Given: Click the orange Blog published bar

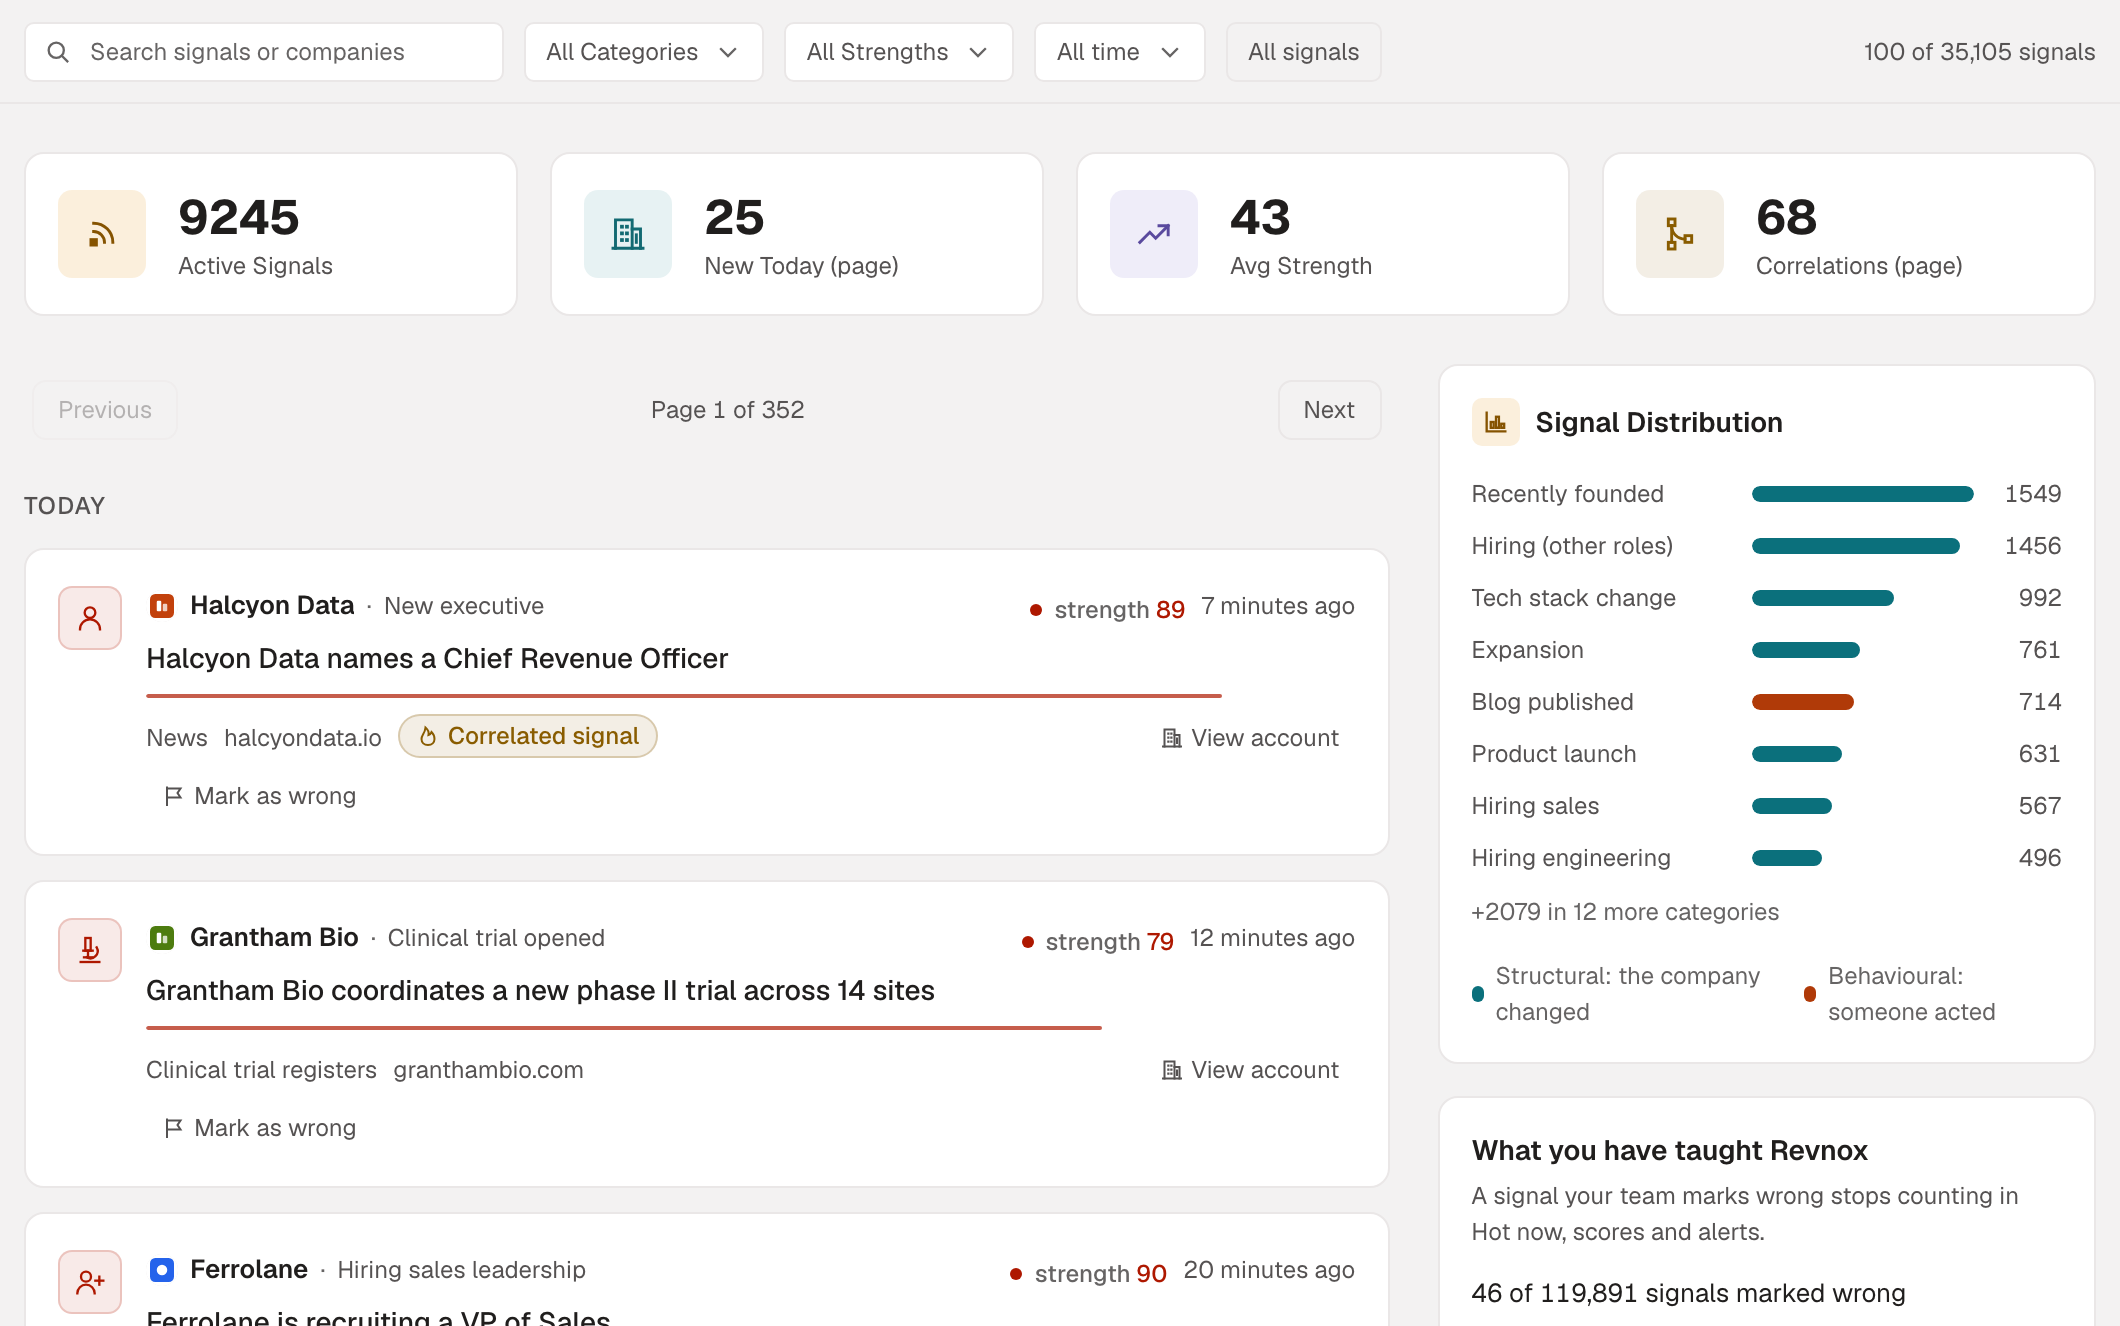Looking at the screenshot, I should pos(1802,702).
